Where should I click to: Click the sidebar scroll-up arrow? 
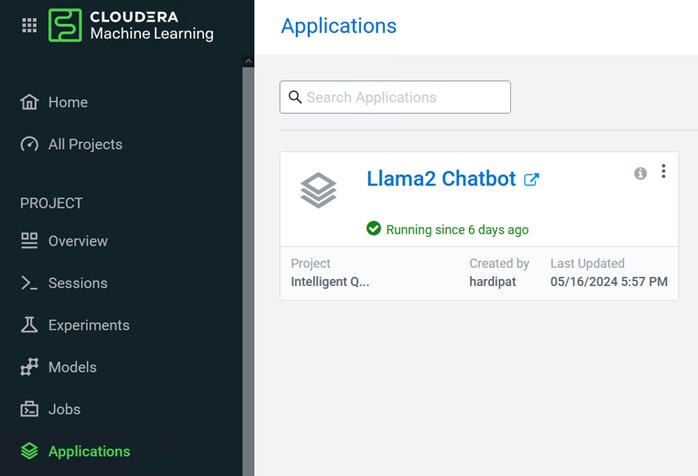248,61
